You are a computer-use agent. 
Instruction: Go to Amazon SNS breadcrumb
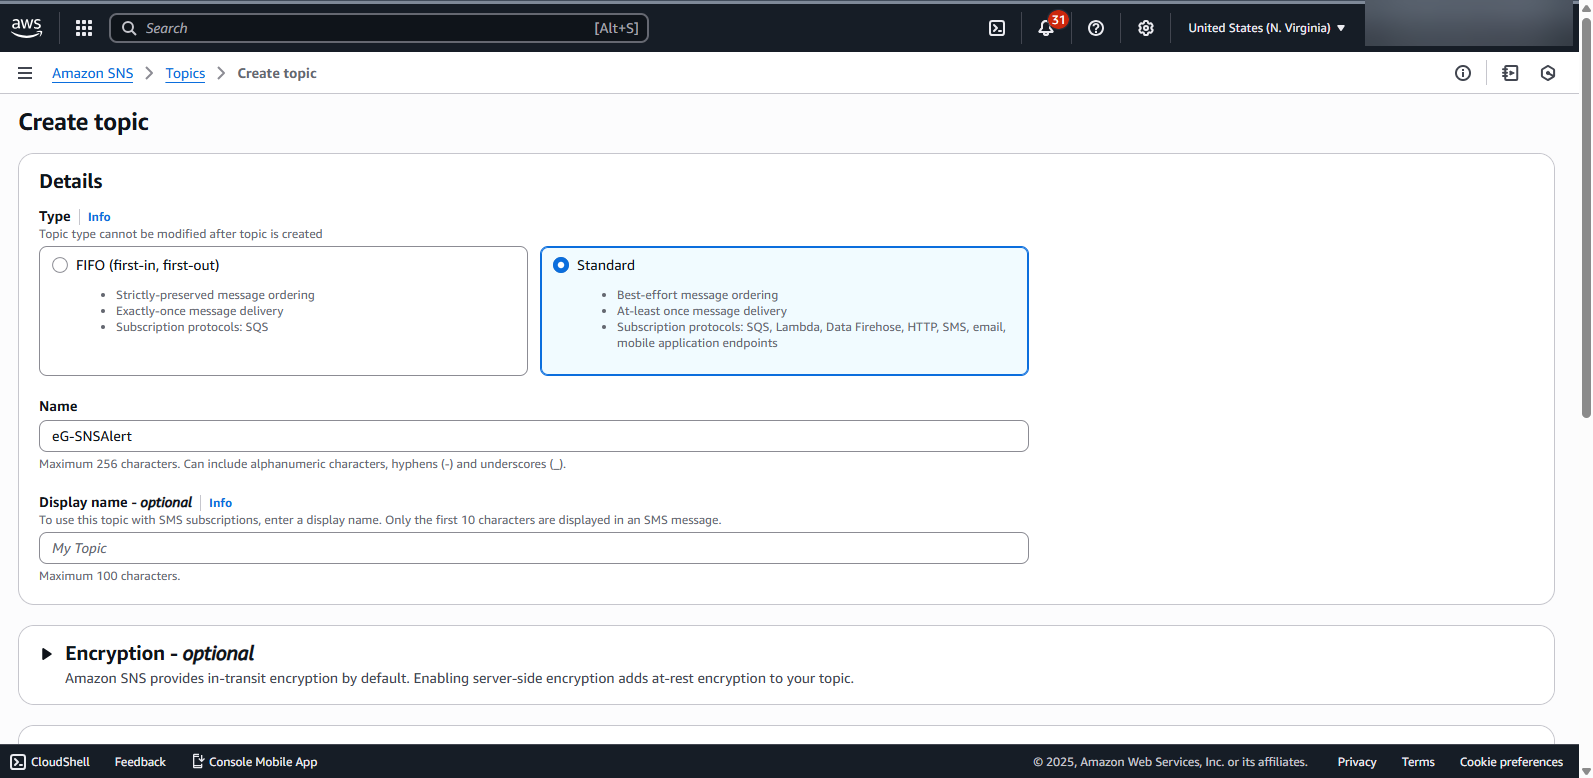tap(92, 73)
